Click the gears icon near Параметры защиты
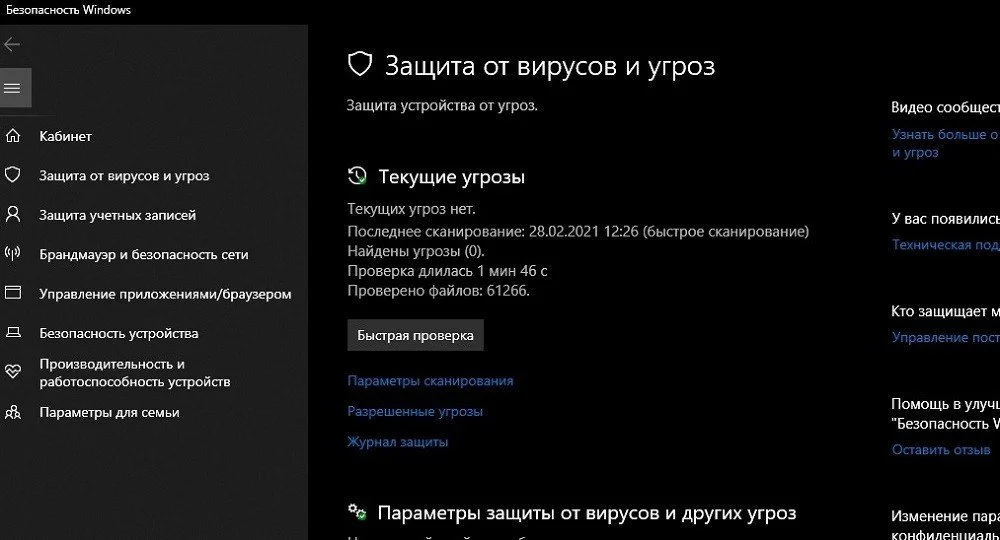This screenshot has height=540, width=1000. point(357,511)
